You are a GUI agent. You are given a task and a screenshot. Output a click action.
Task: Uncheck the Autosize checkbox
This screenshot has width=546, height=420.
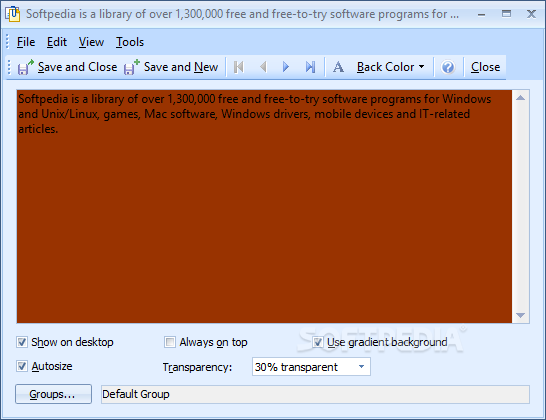coord(22,366)
